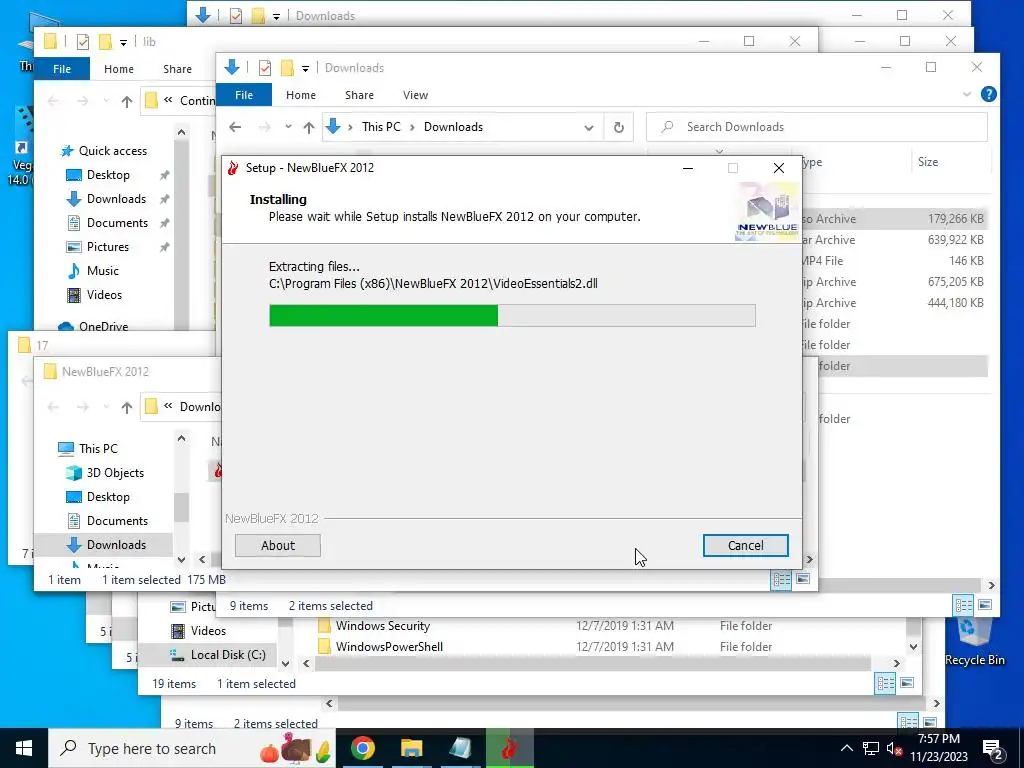1024x768 pixels.
Task: Select This PC in NewBlueFX 2012 window
Action: pyautogui.click(x=98, y=449)
